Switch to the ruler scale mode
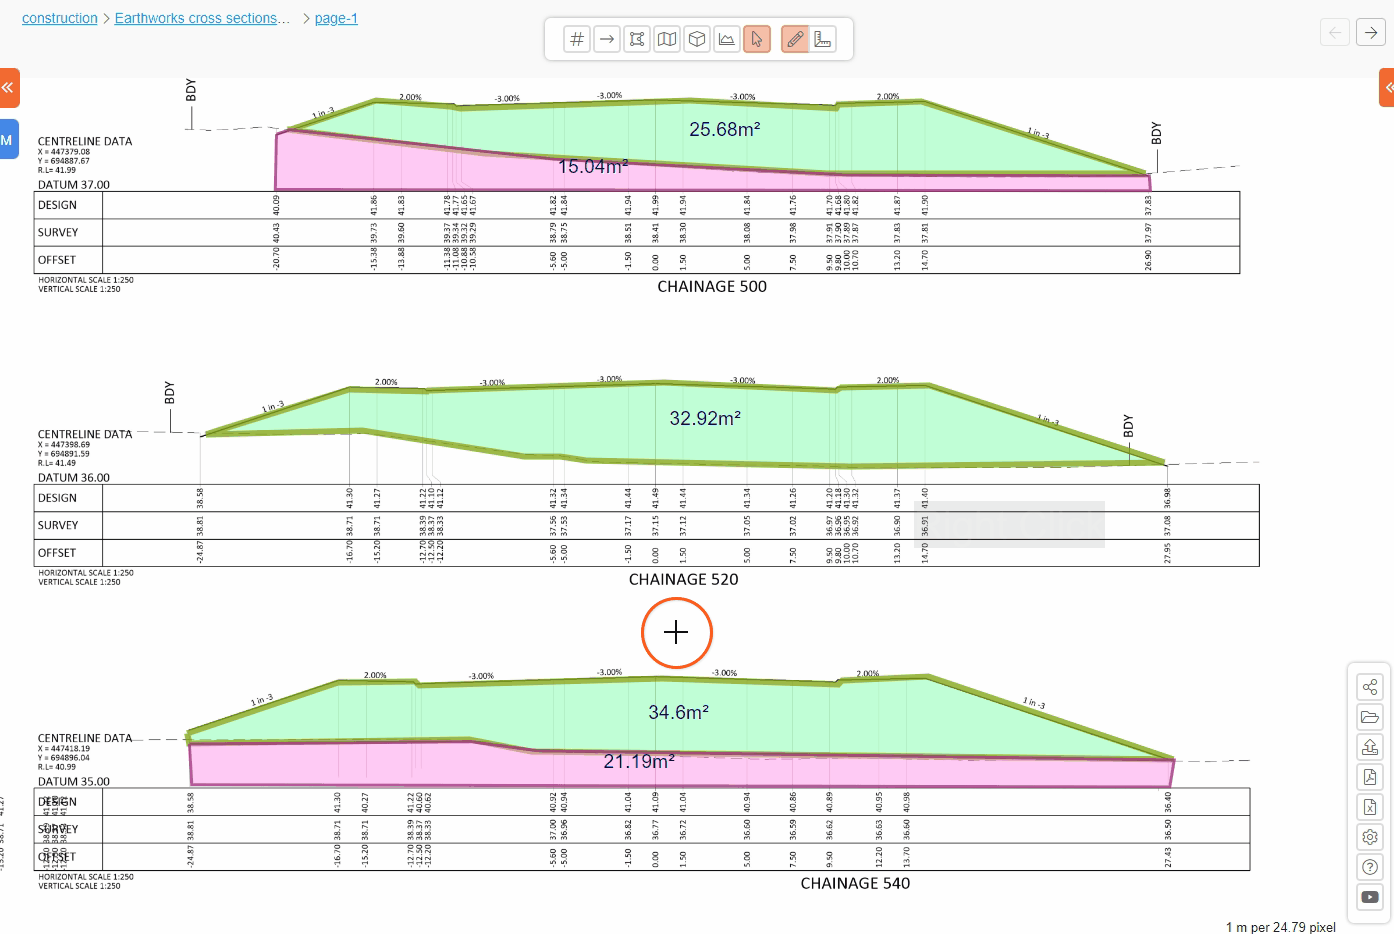This screenshot has width=1394, height=934. click(x=823, y=39)
